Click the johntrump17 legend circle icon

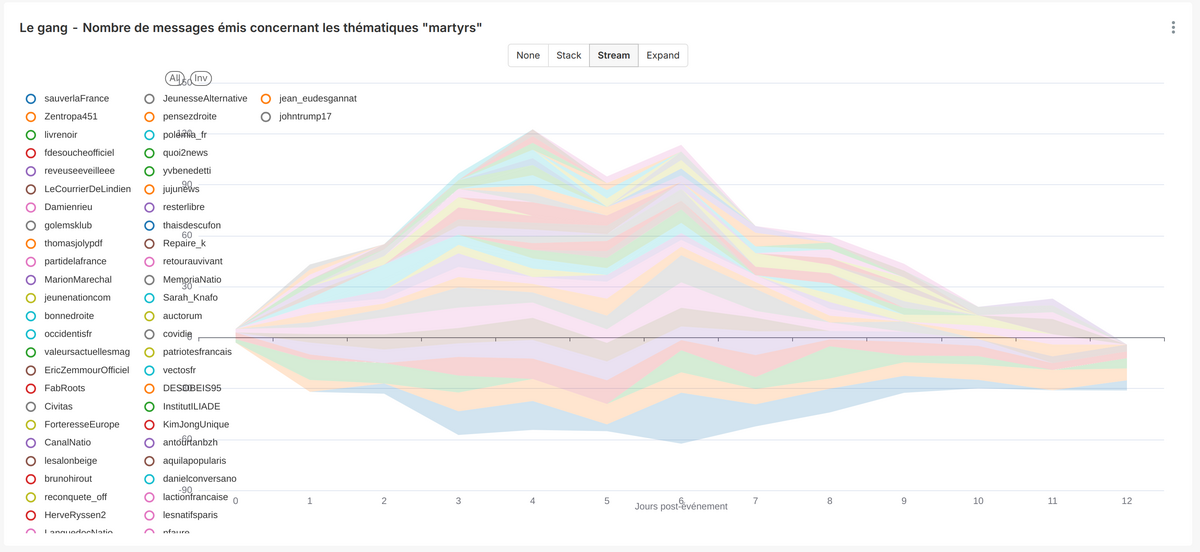coord(266,117)
